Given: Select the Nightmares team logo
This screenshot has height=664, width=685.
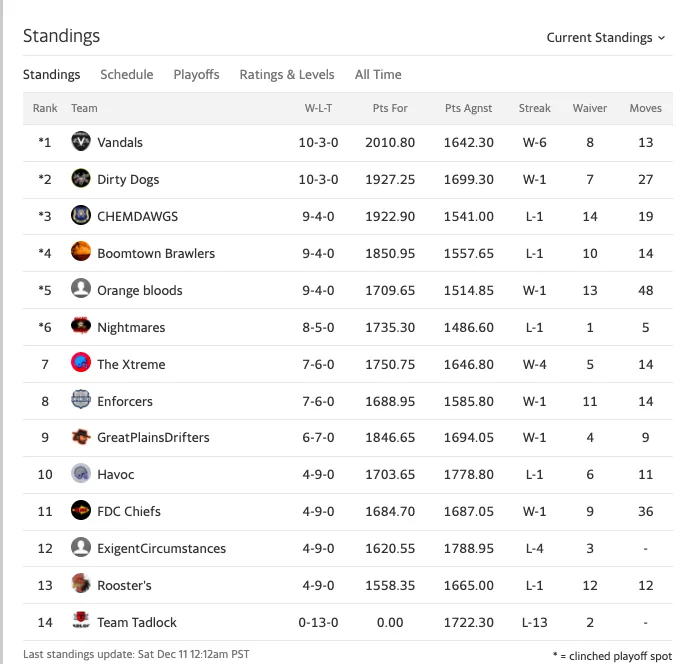Looking at the screenshot, I should [x=81, y=326].
